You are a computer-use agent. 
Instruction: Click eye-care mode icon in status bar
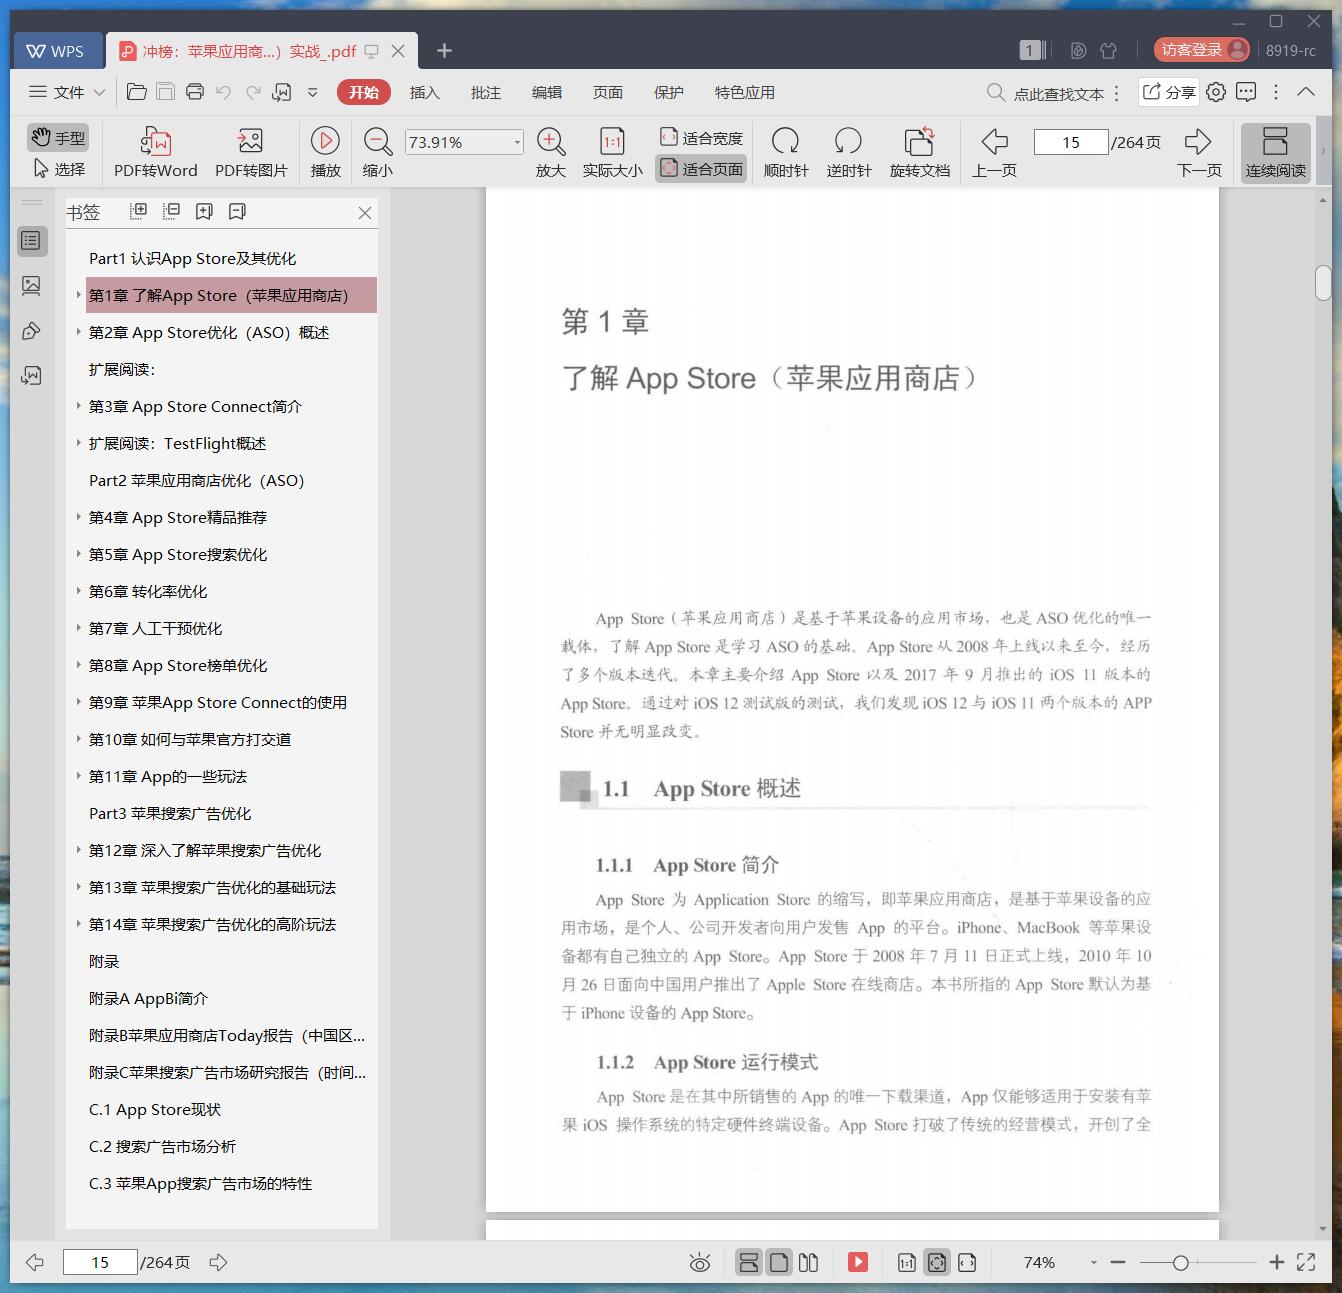[x=700, y=1262]
